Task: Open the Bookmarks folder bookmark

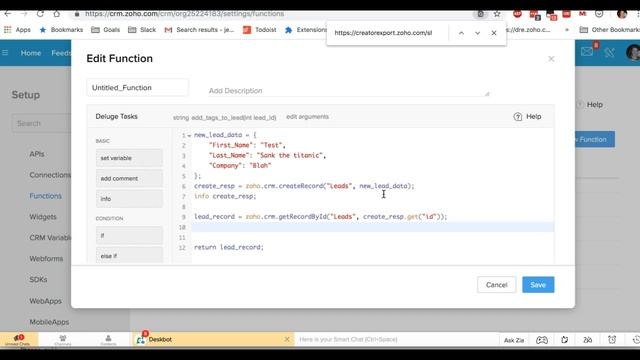Action: [x=61, y=30]
